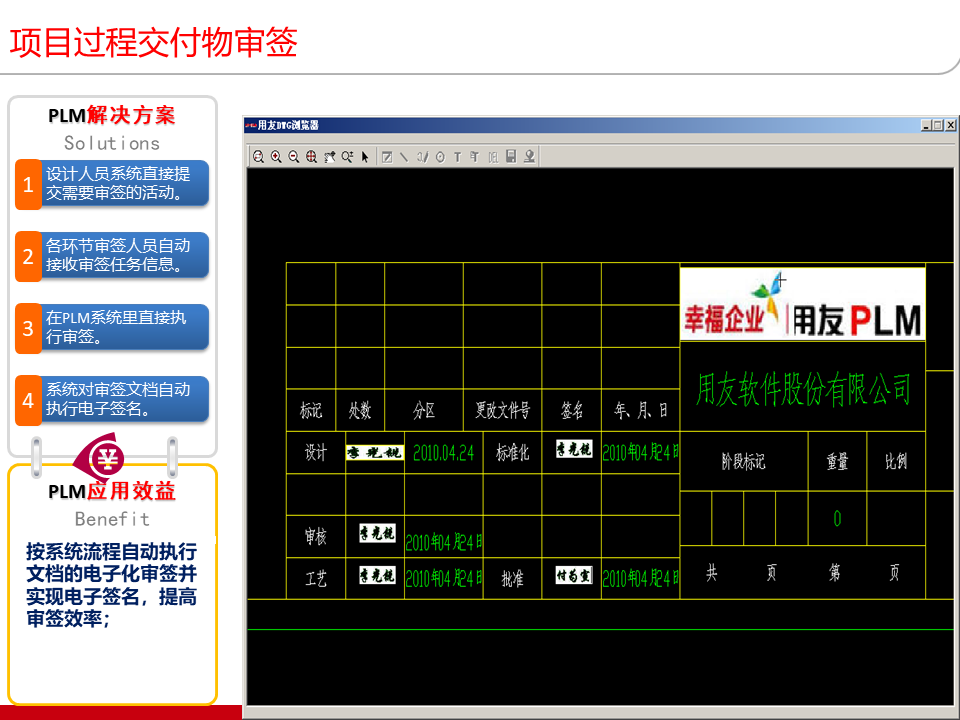This screenshot has height=720, width=960.
Task: Click the PLM解决方案 Solutions heading
Action: pyautogui.click(x=112, y=128)
